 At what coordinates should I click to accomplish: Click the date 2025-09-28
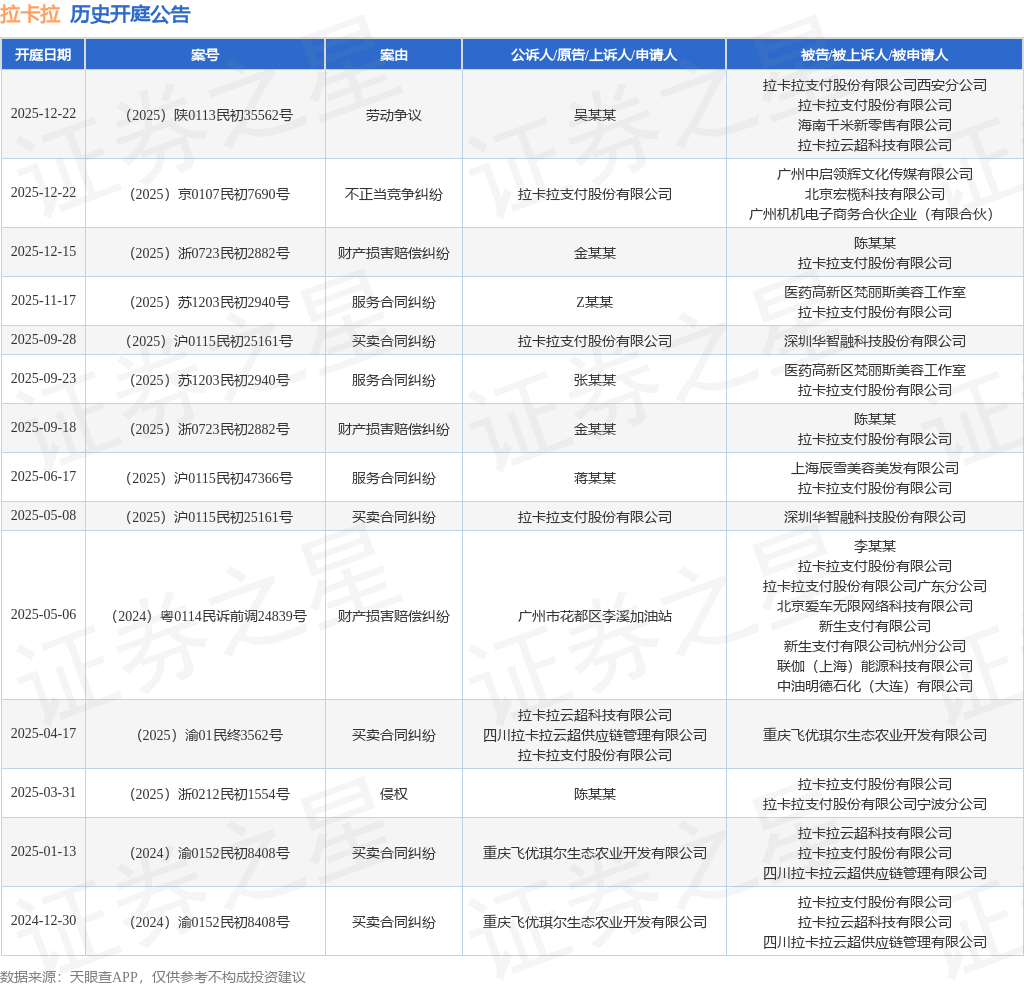pos(43,340)
